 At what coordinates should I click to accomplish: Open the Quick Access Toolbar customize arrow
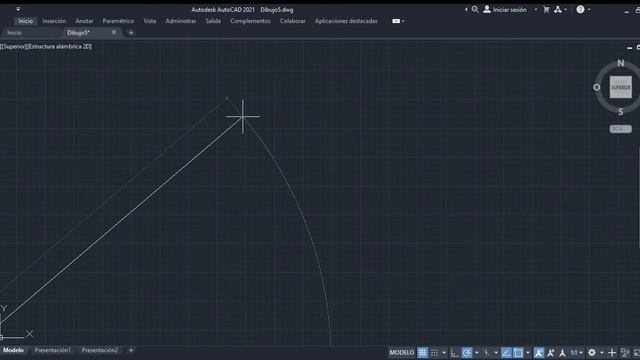pyautogui.click(x=18, y=9)
